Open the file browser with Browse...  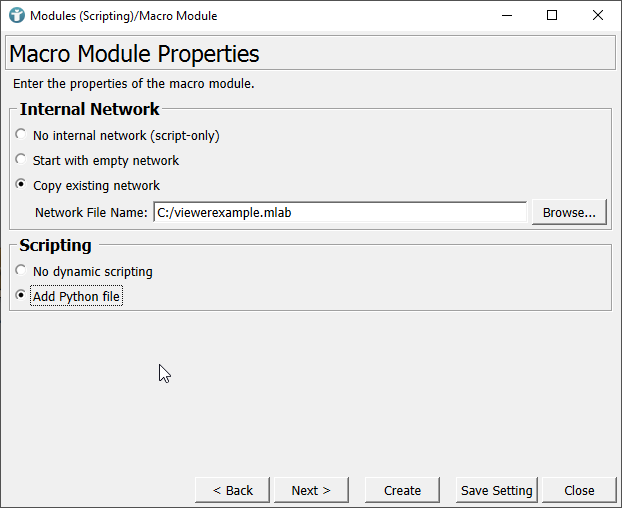[x=569, y=212]
